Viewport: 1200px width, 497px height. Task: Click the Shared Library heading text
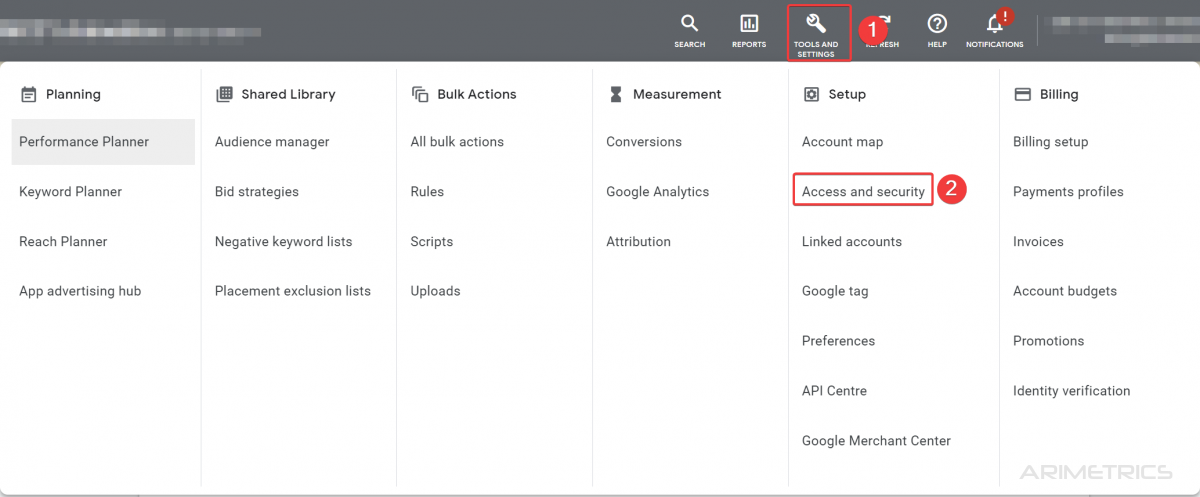tap(288, 94)
